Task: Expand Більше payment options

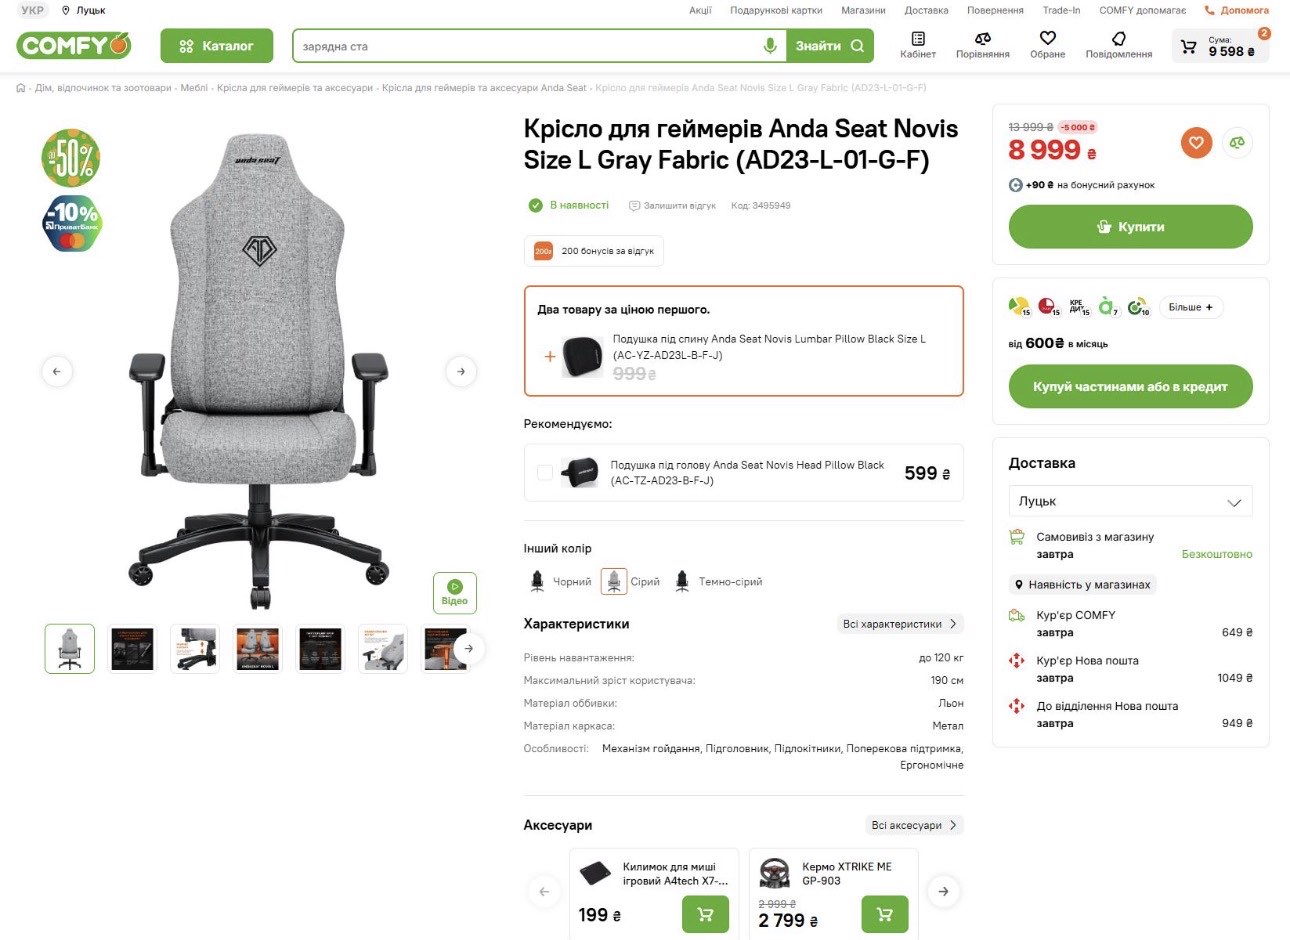Action: (x=1190, y=307)
